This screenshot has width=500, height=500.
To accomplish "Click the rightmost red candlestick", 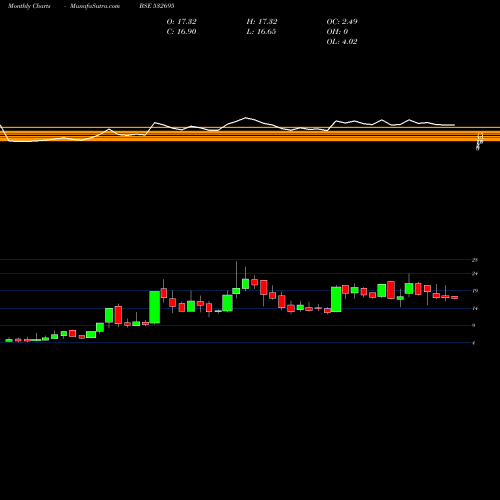I will [x=455, y=297].
